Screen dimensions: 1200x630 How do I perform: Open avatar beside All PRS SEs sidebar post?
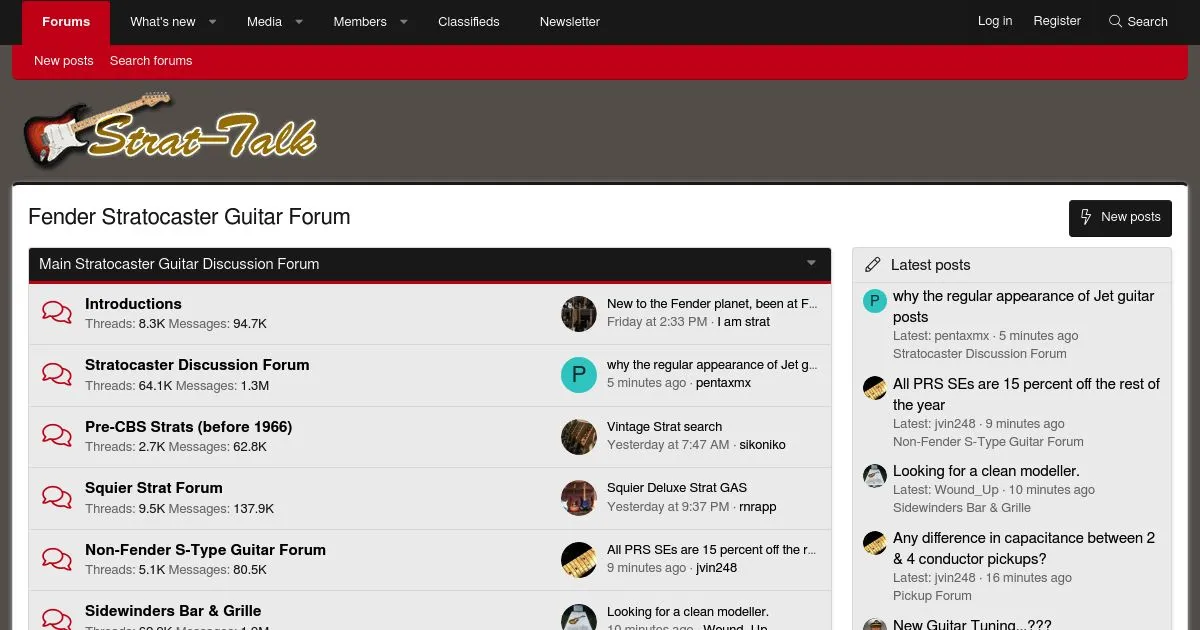(875, 388)
